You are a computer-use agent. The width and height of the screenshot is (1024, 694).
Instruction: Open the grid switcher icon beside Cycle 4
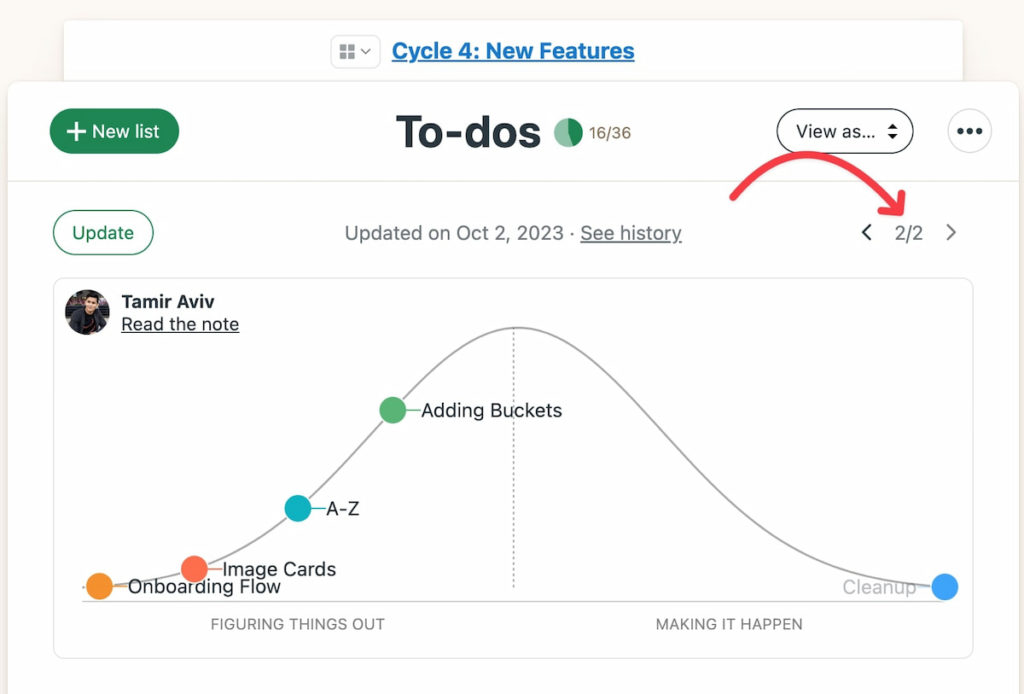coord(355,51)
